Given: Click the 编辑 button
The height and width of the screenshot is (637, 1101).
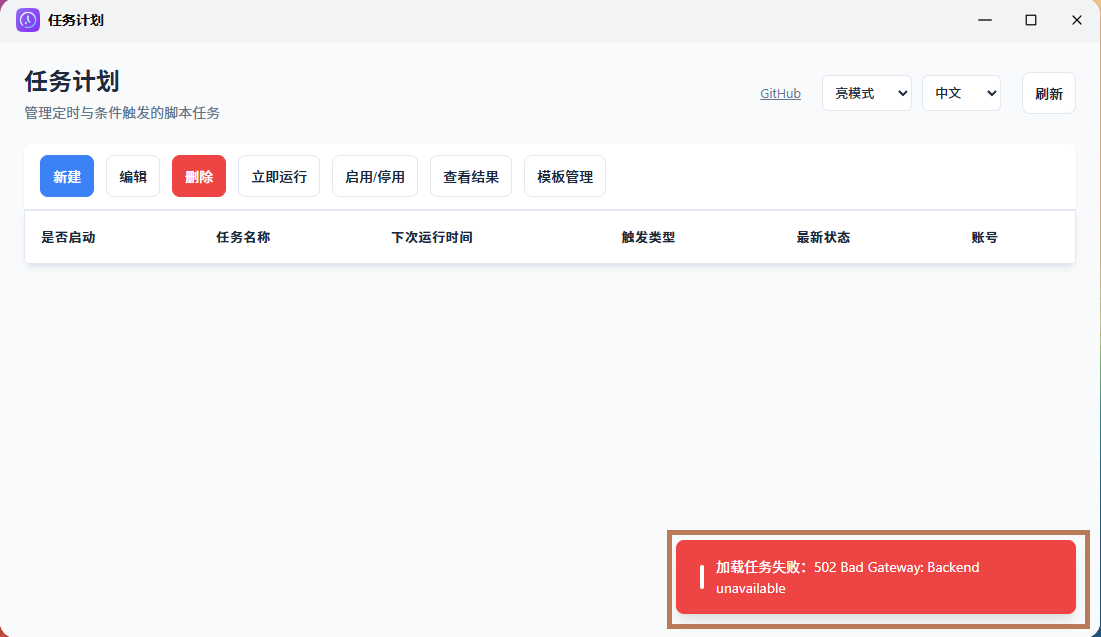Looking at the screenshot, I should 132,176.
